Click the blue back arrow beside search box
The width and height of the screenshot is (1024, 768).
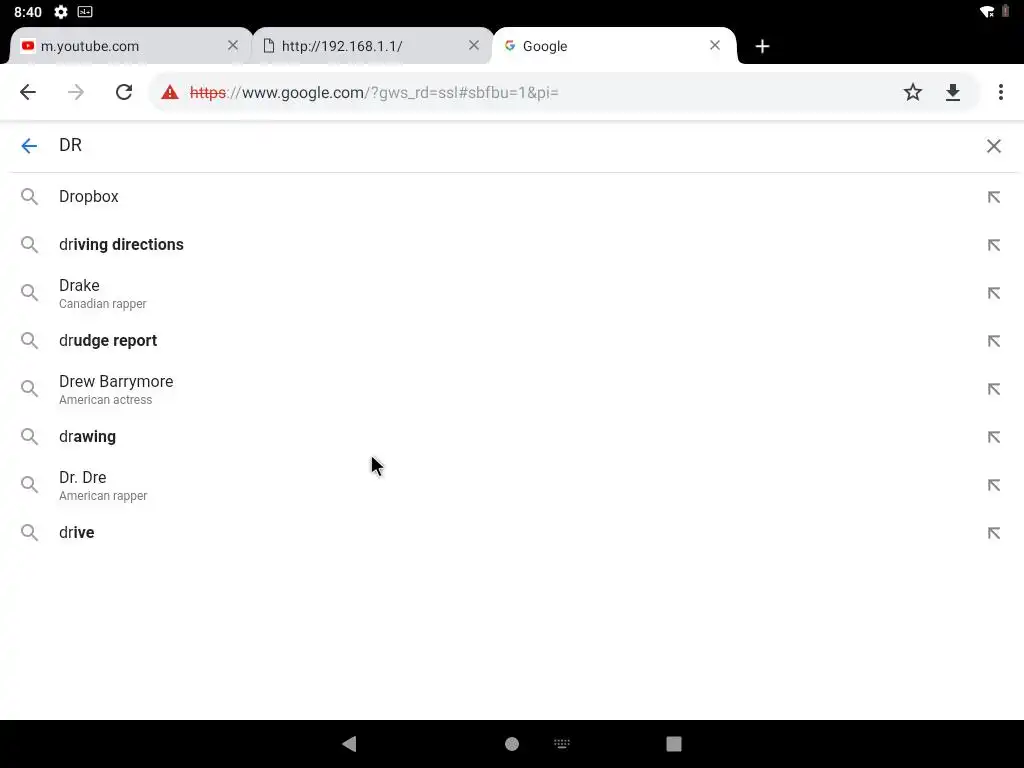(x=29, y=146)
